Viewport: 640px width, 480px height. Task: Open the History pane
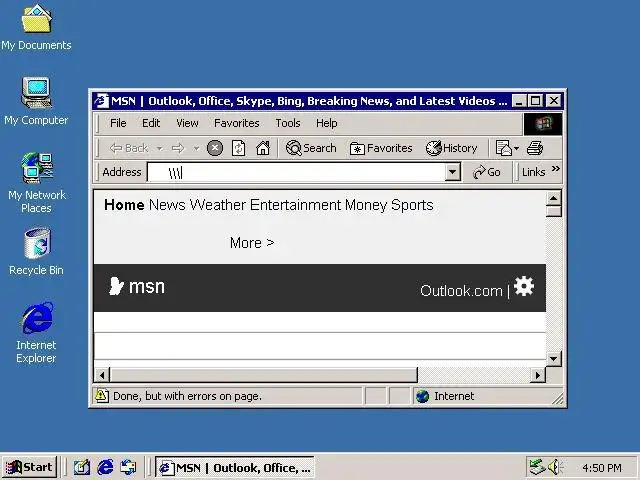point(451,148)
